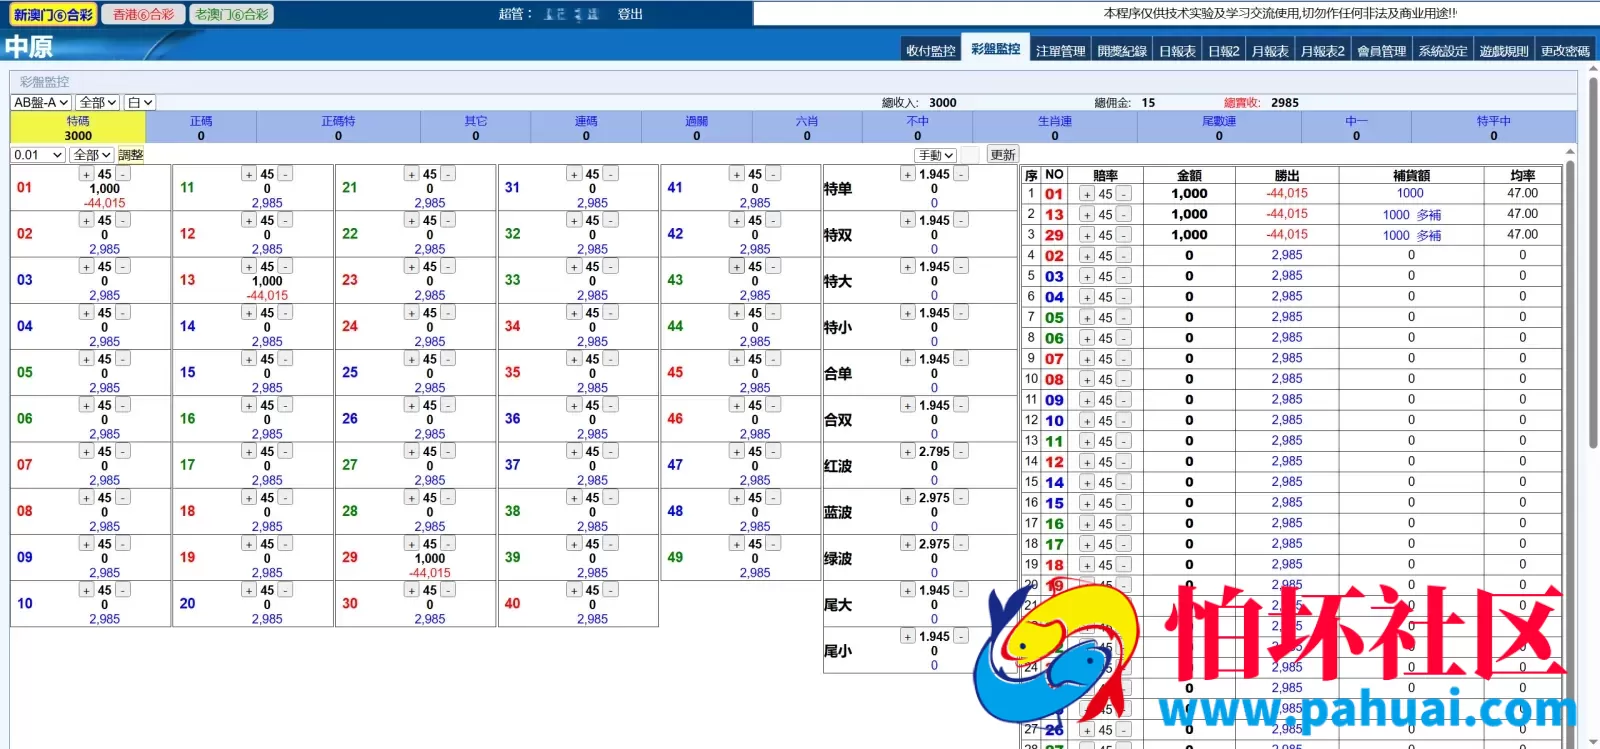Open the 全部 dropdown beside AB盤-A
The height and width of the screenshot is (749, 1600).
point(98,102)
